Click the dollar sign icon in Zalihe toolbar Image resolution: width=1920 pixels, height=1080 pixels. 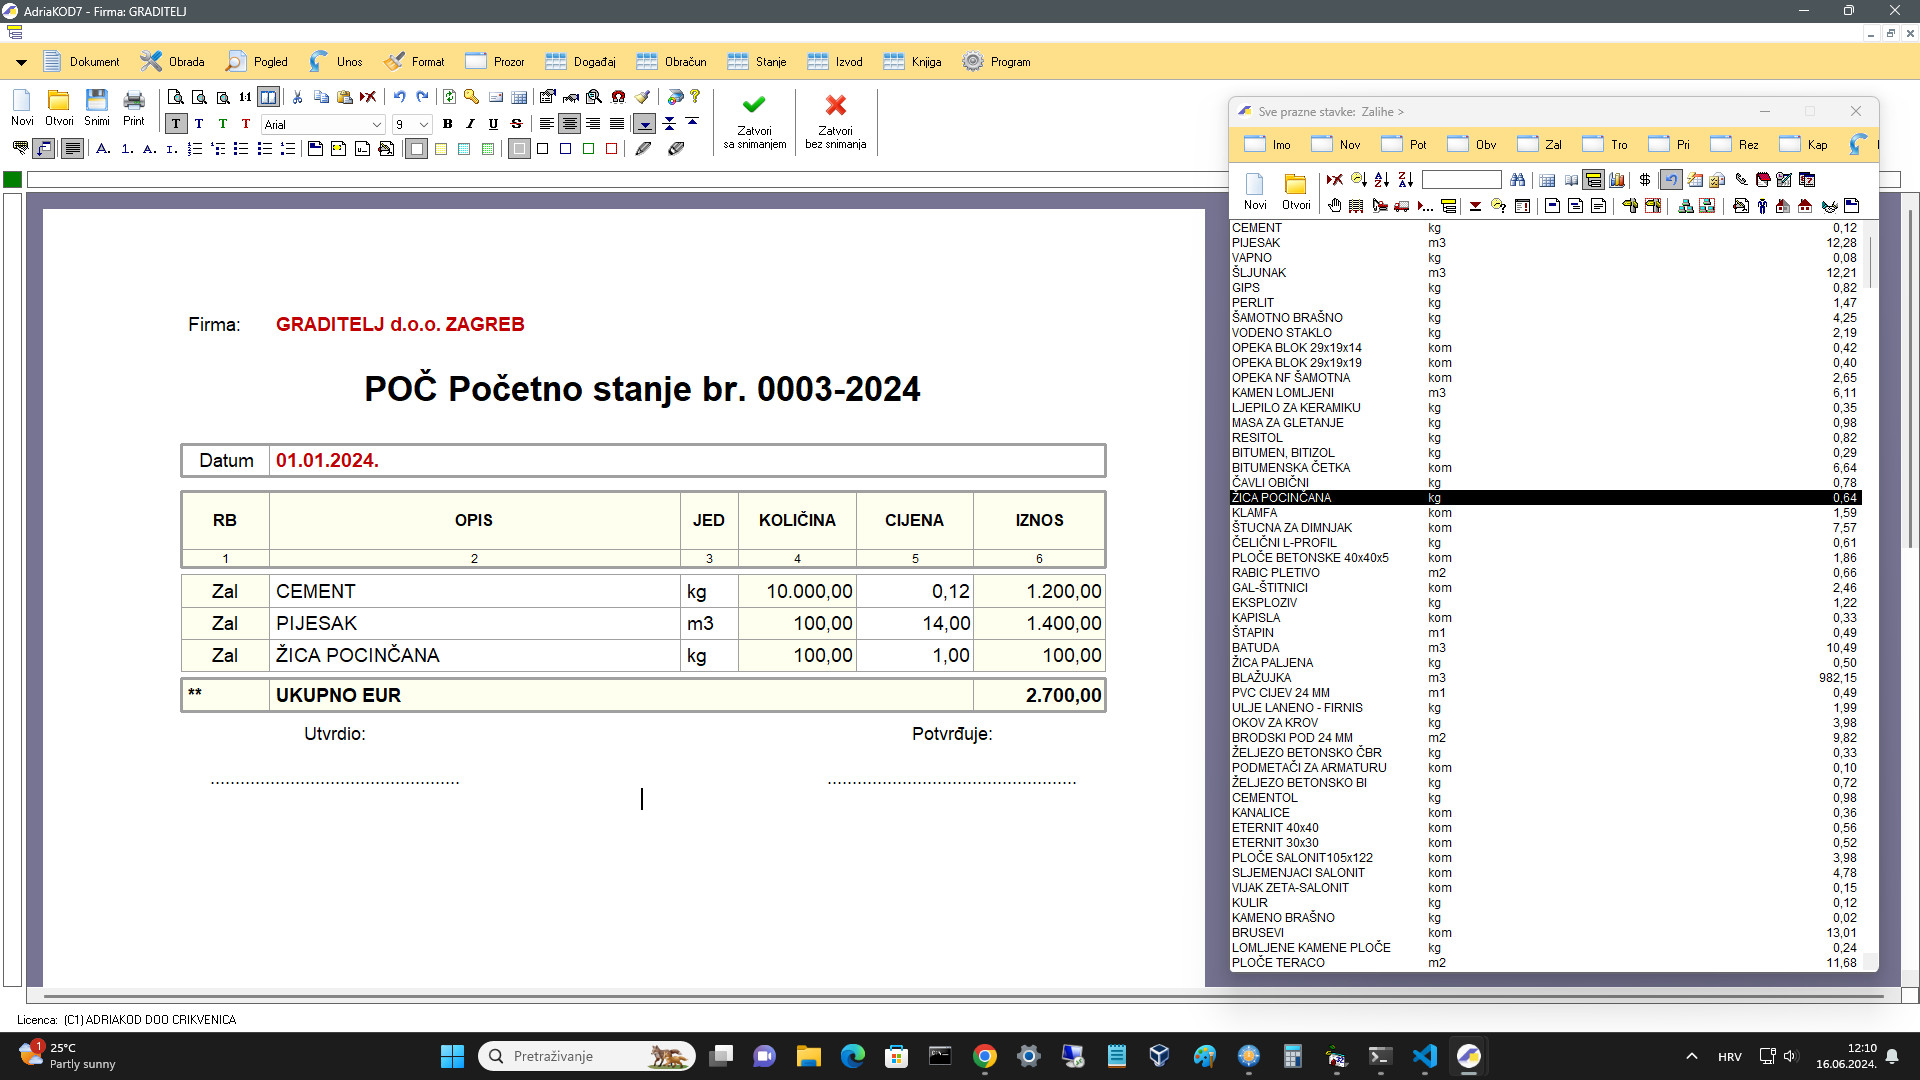click(1645, 180)
